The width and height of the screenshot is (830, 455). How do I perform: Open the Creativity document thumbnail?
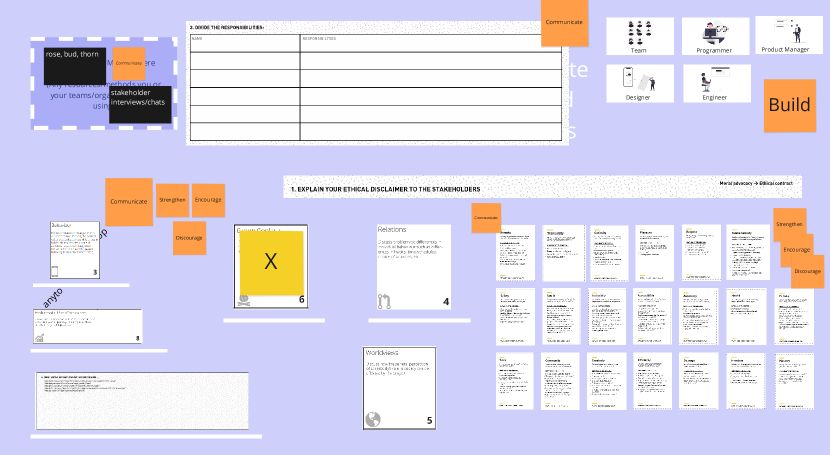click(607, 381)
